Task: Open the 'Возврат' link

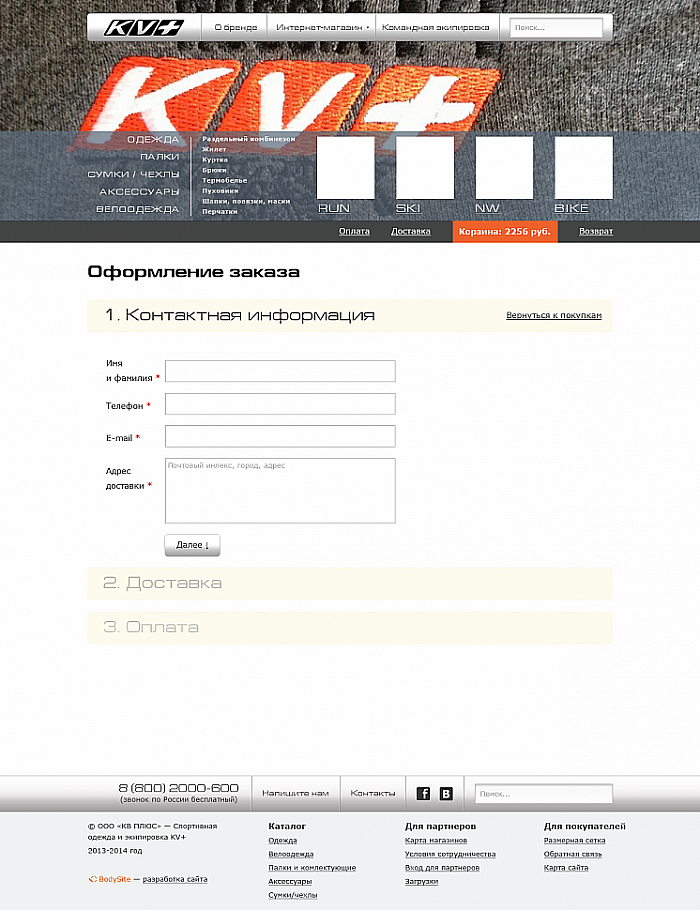Action: [x=596, y=231]
